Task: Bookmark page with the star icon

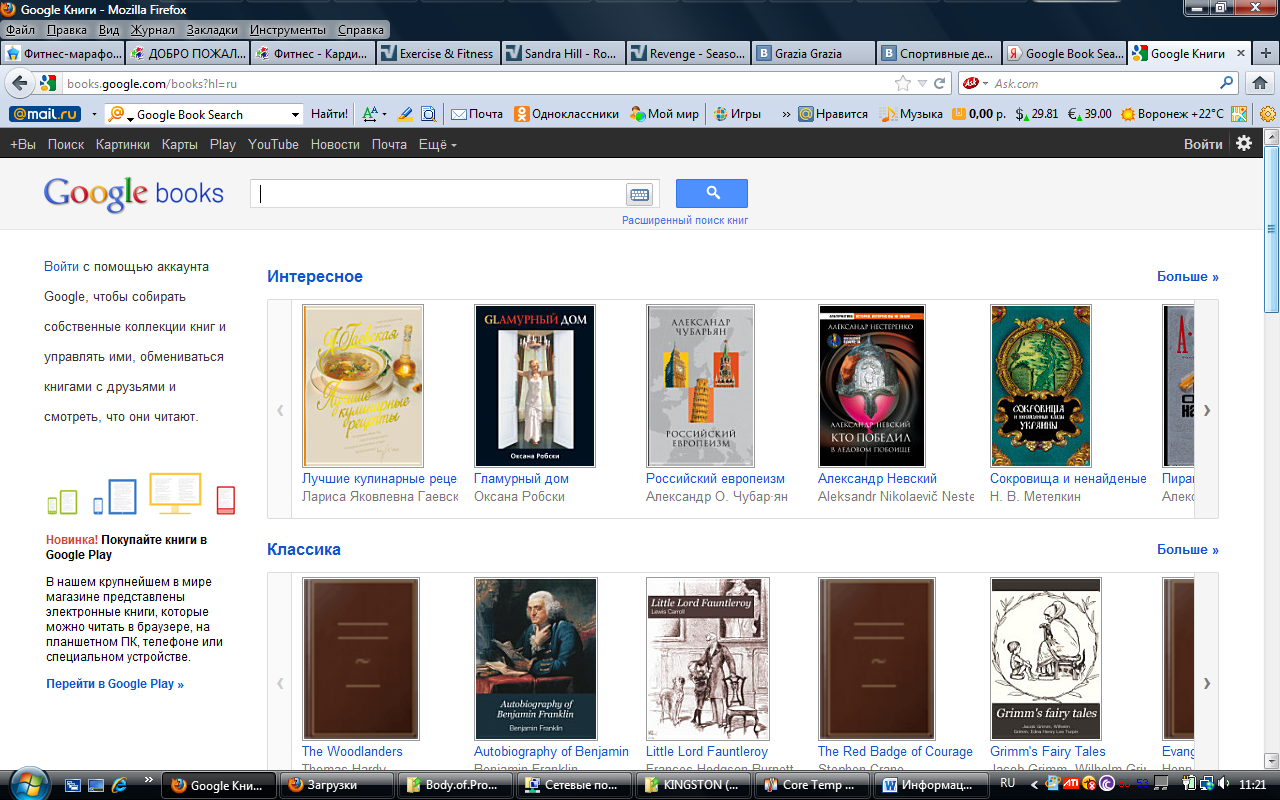Action: (x=903, y=83)
